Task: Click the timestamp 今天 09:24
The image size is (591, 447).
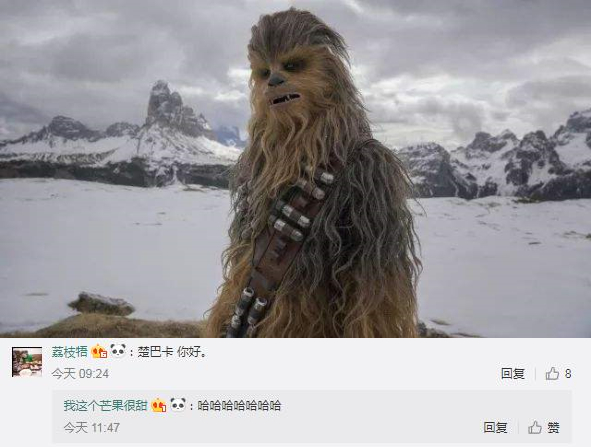Action: pos(80,374)
